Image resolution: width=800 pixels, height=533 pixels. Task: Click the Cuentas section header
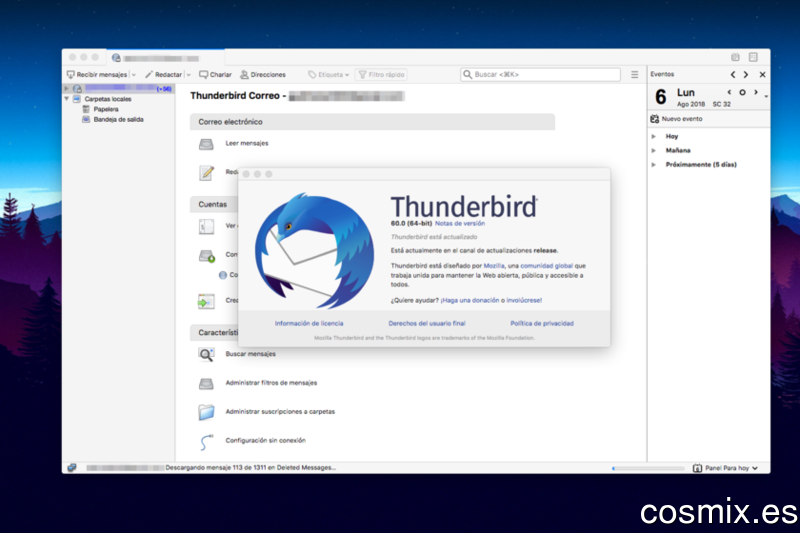[x=214, y=204]
